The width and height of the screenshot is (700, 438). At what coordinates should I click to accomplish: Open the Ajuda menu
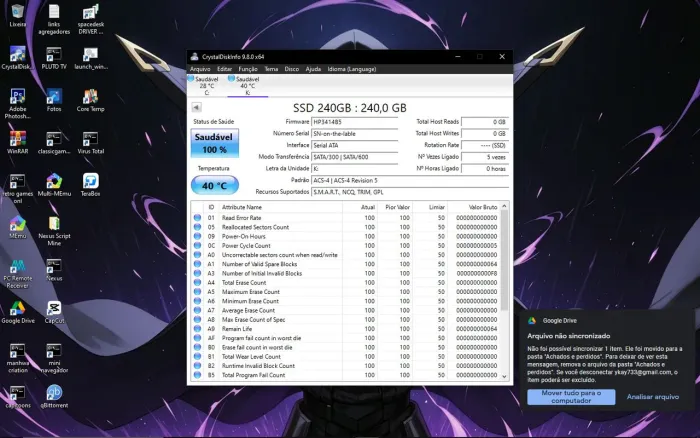pyautogui.click(x=313, y=69)
